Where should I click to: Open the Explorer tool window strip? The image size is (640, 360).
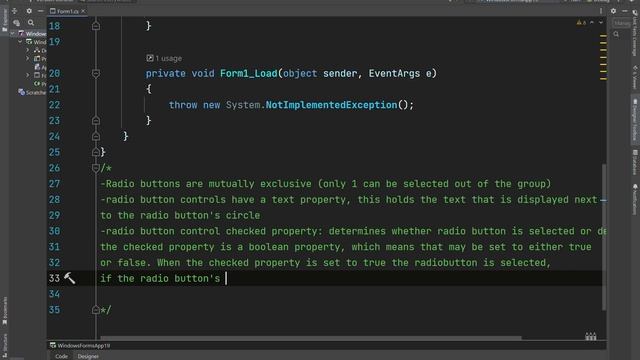click(5, 20)
